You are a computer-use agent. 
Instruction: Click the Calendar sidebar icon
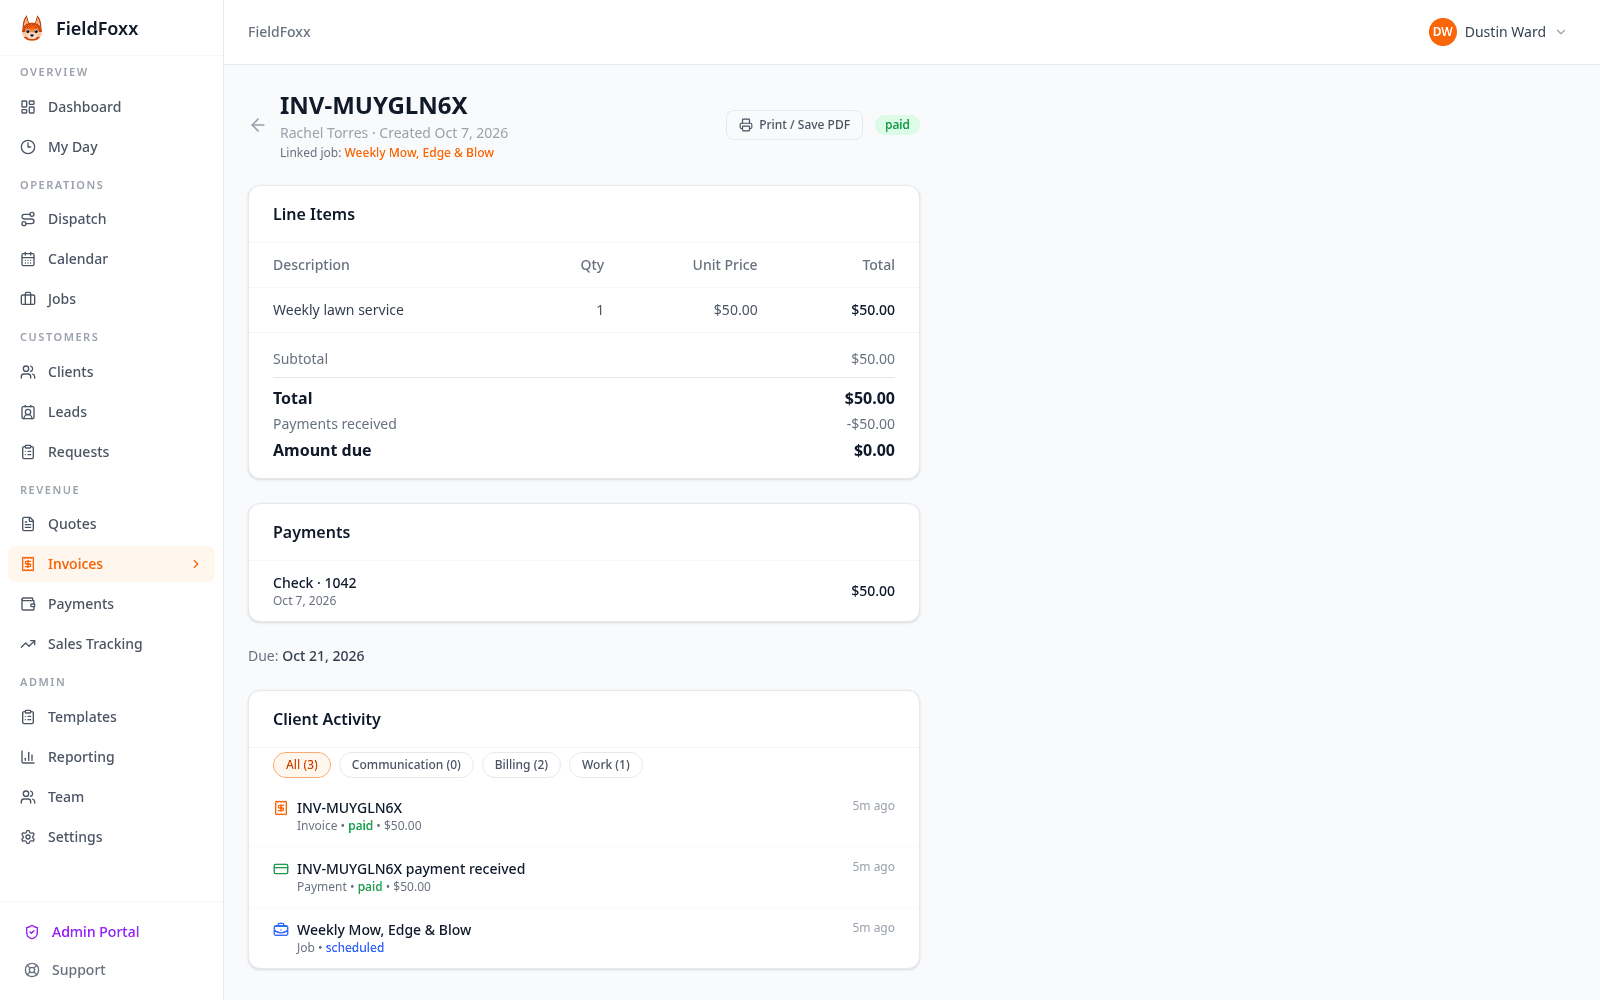coord(28,259)
